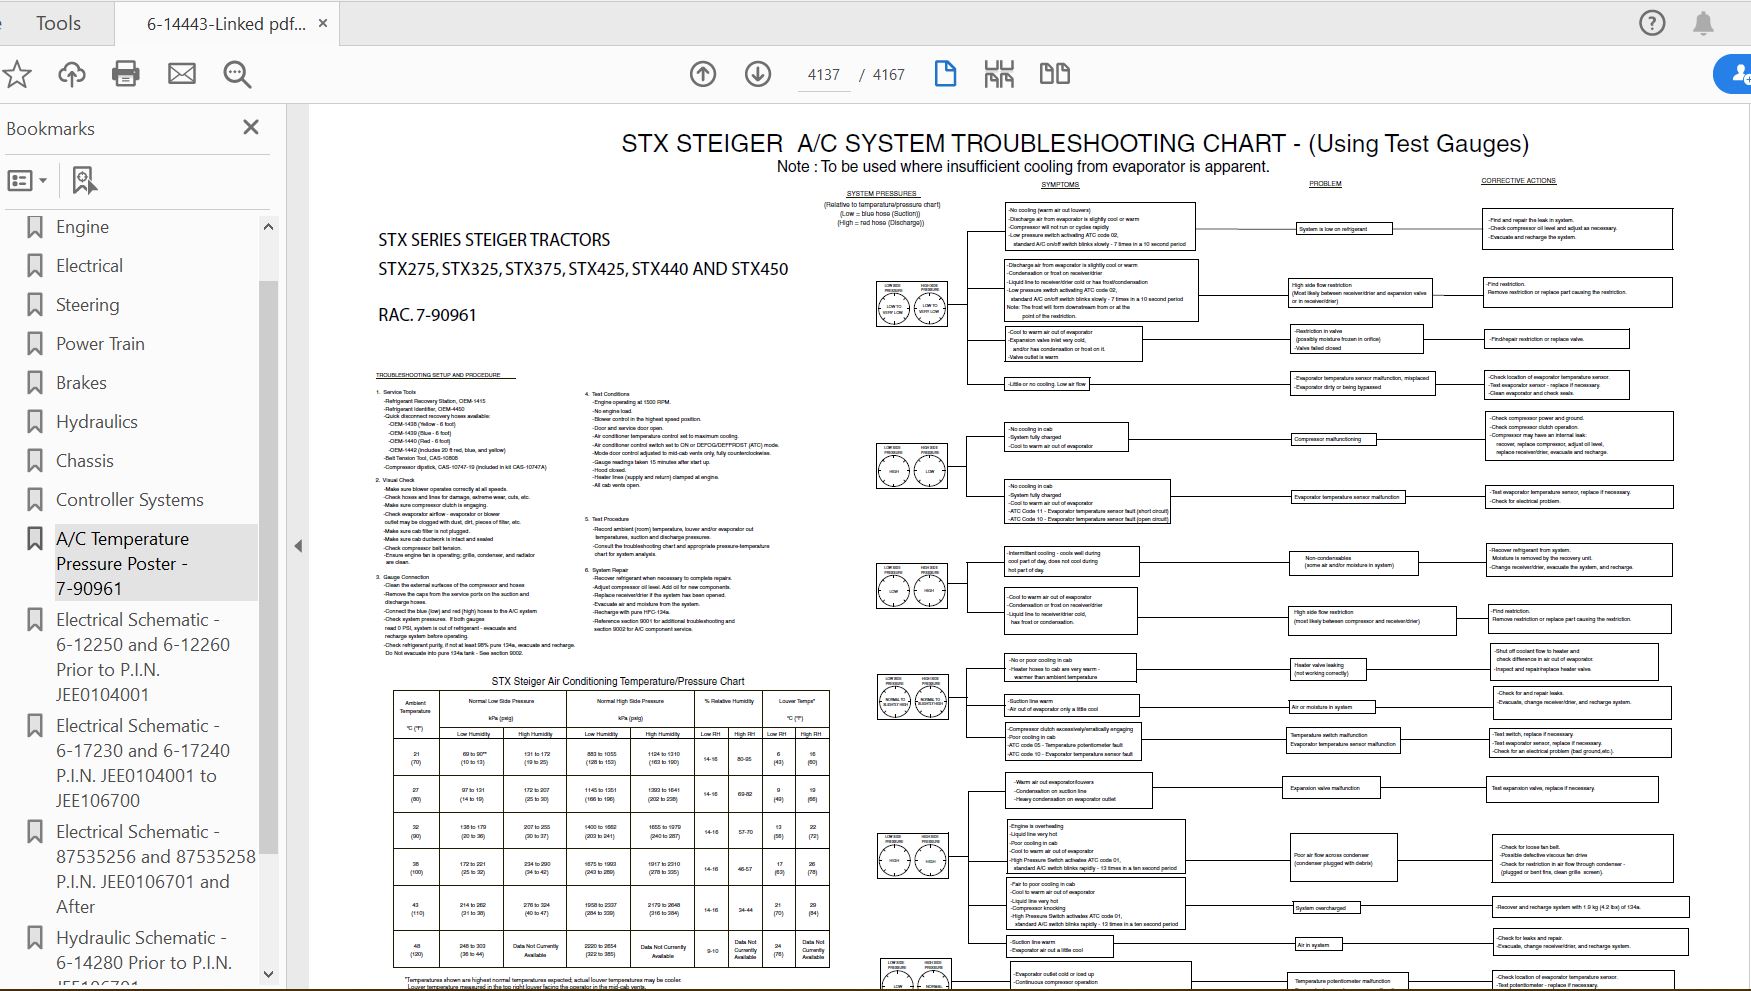The width and height of the screenshot is (1751, 991).
Task: Activate the fit page scrolling icon
Action: click(x=999, y=74)
